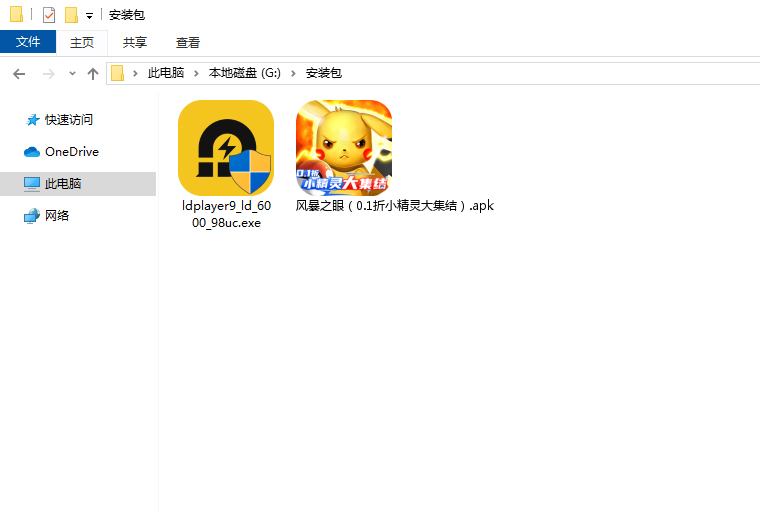Click the Forward navigation arrow
The image size is (760, 512).
point(48,74)
